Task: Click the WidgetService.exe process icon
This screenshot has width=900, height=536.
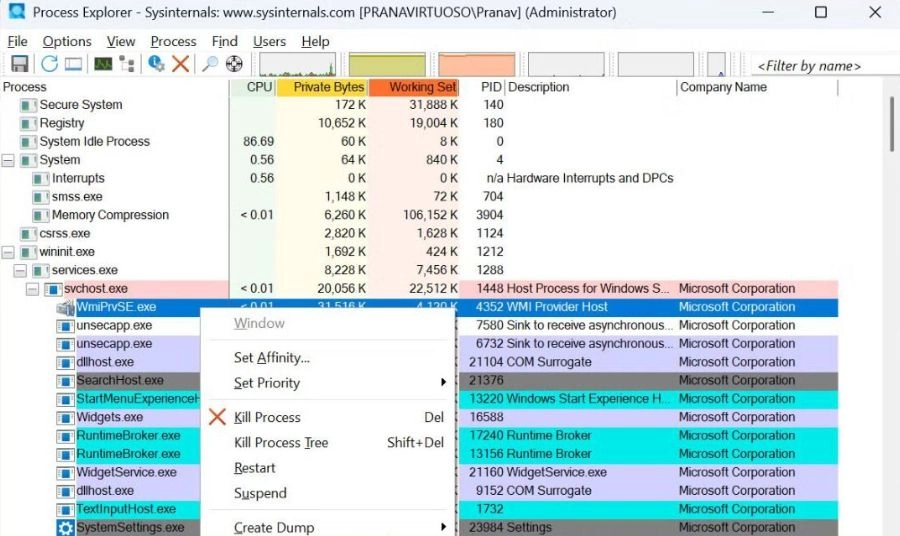Action: coord(65,473)
